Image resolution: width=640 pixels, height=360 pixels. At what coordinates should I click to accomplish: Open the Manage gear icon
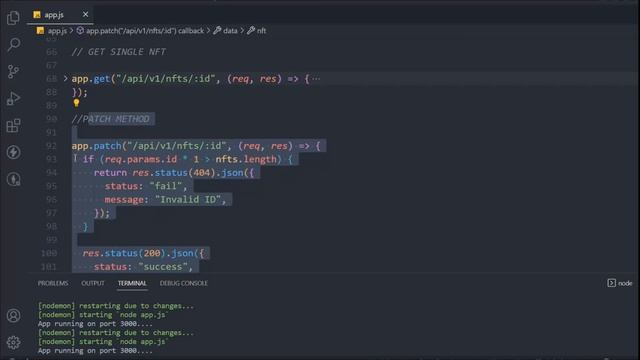coord(13,342)
